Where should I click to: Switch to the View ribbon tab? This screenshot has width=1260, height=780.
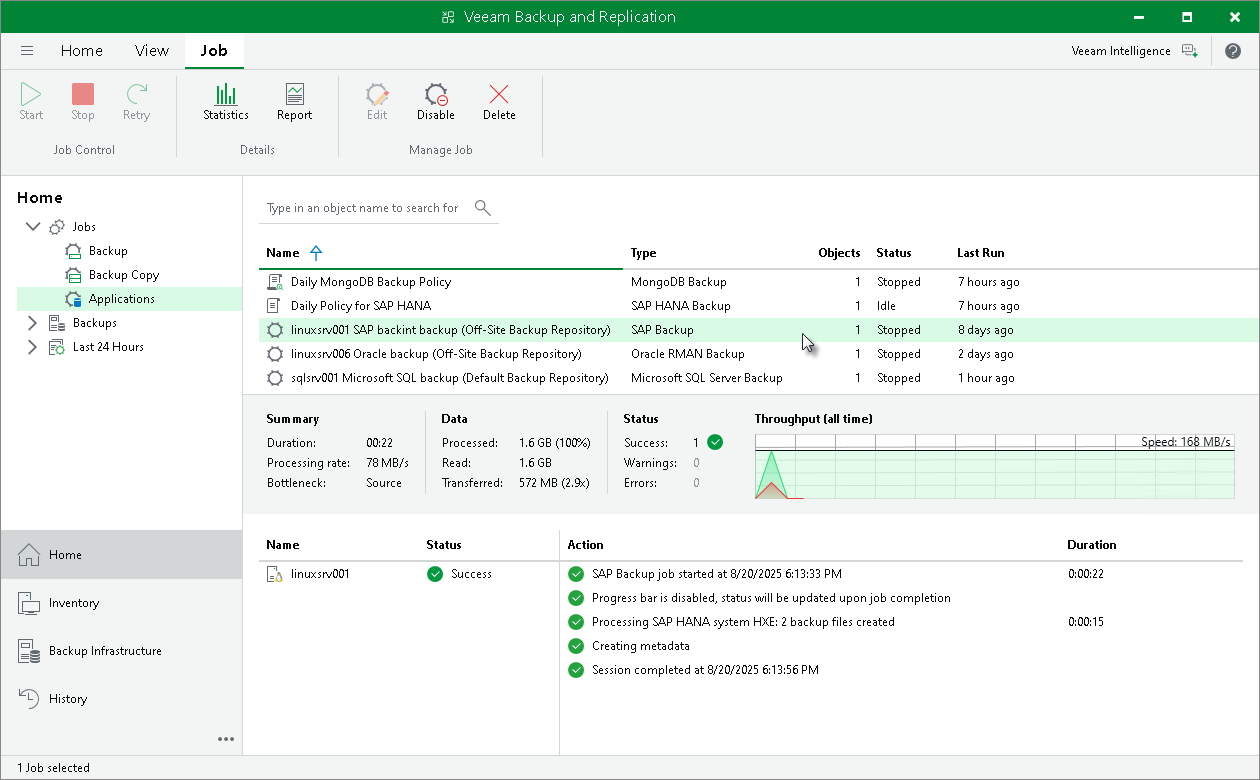(x=151, y=50)
